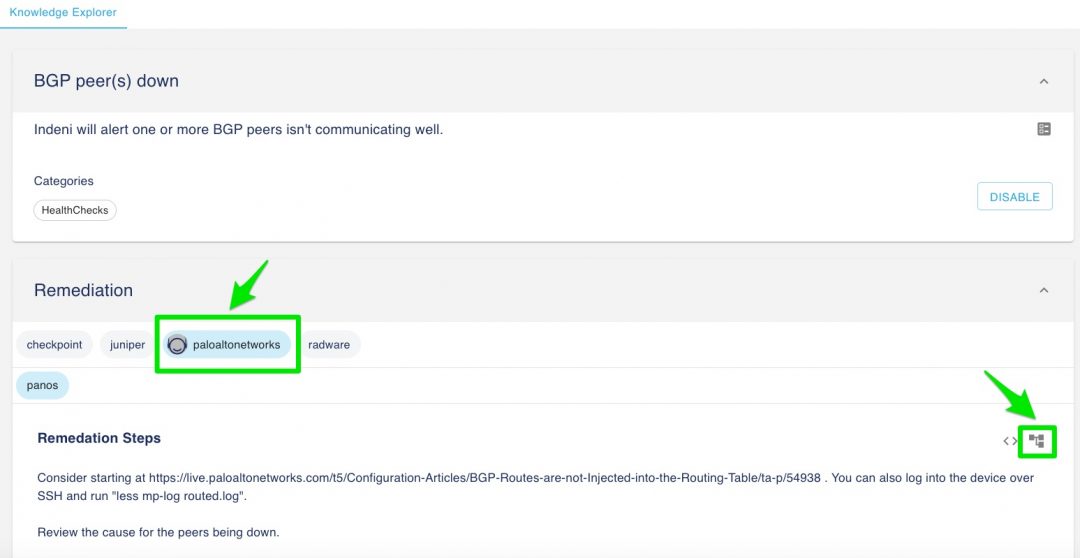Collapse the BGP peer(s) down panel

coord(1044,81)
